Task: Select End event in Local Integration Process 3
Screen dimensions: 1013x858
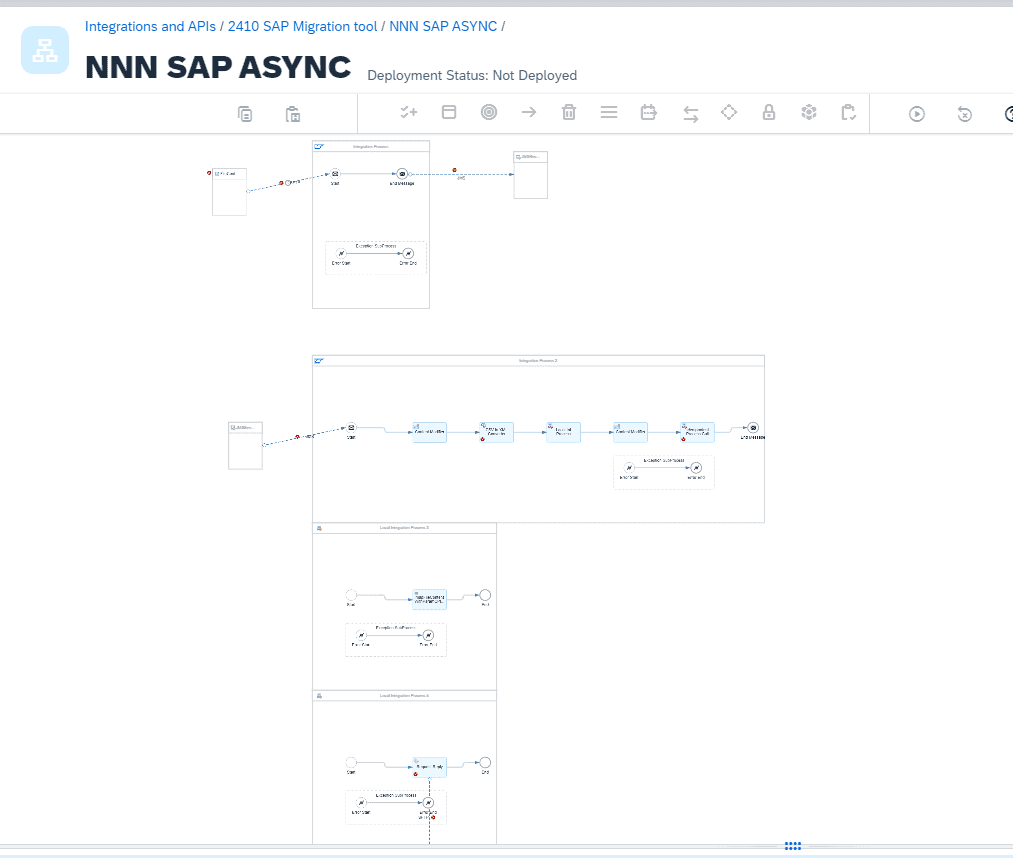Action: (485, 595)
